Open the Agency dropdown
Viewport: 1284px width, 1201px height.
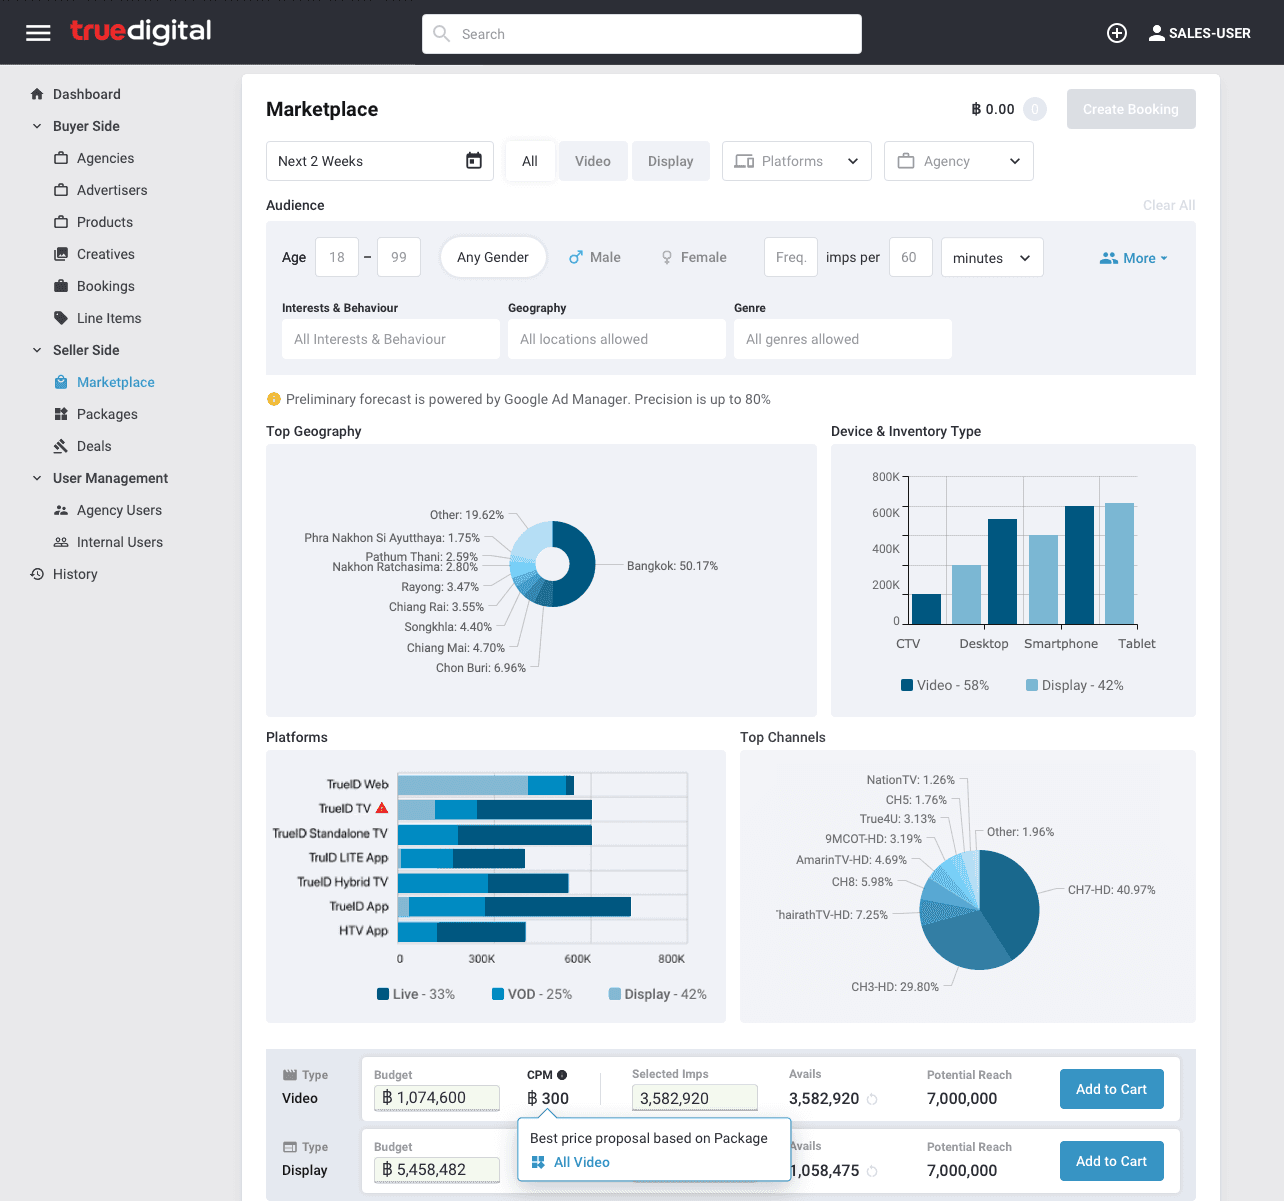(959, 161)
